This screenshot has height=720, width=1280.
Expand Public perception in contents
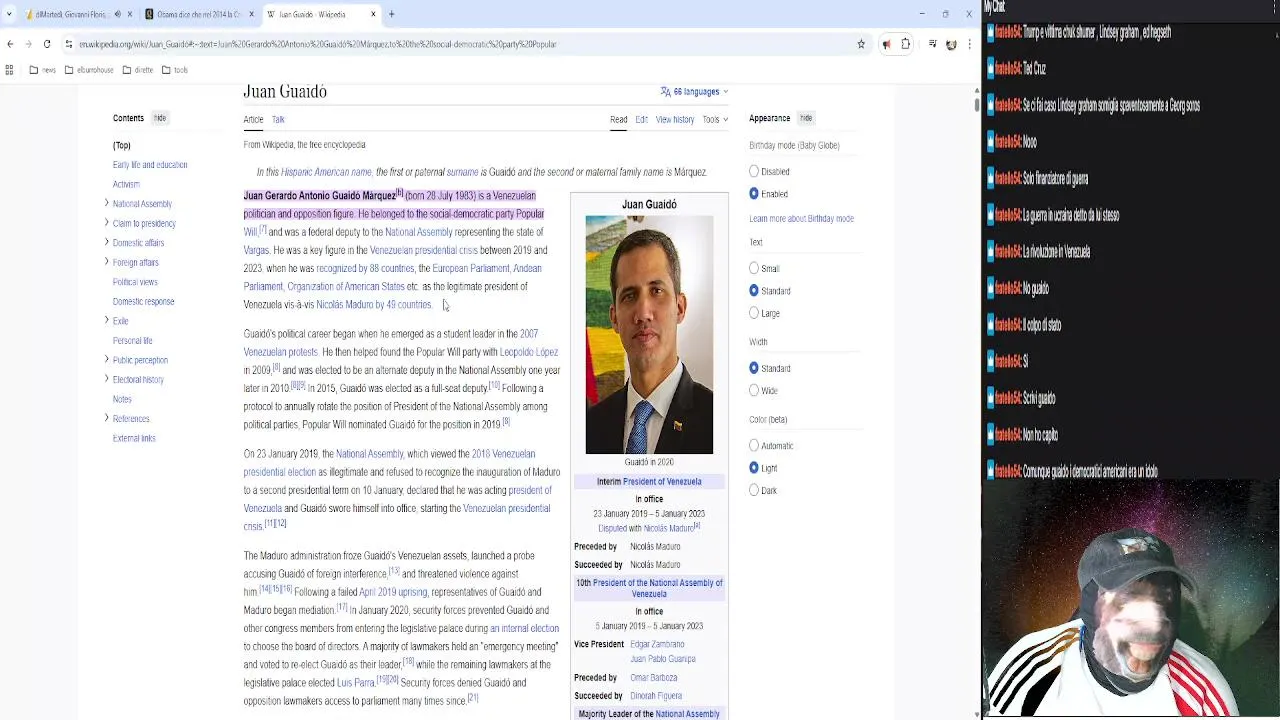tap(106, 360)
